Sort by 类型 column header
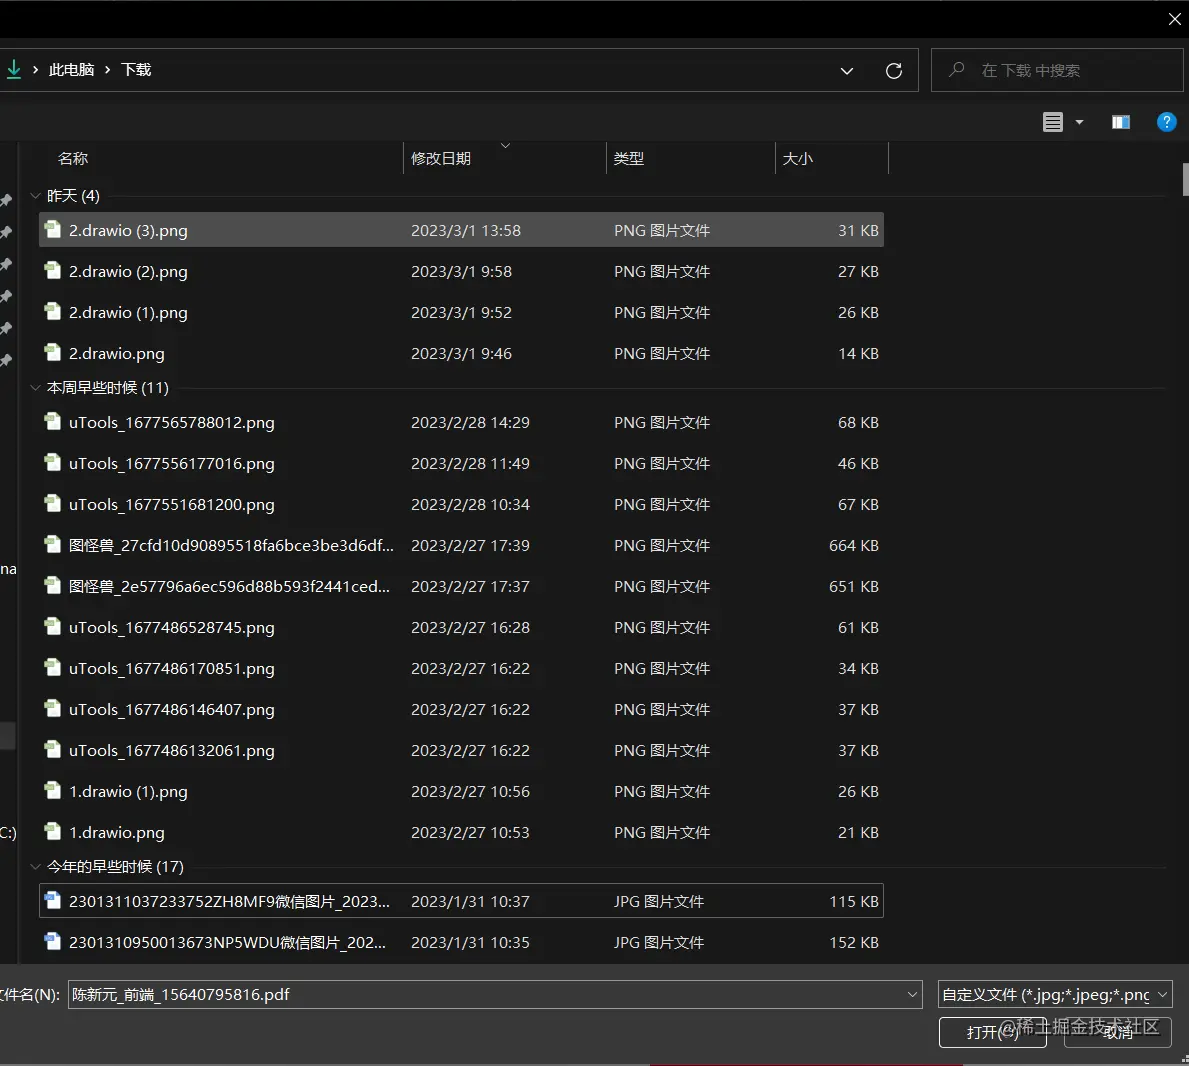 click(629, 158)
